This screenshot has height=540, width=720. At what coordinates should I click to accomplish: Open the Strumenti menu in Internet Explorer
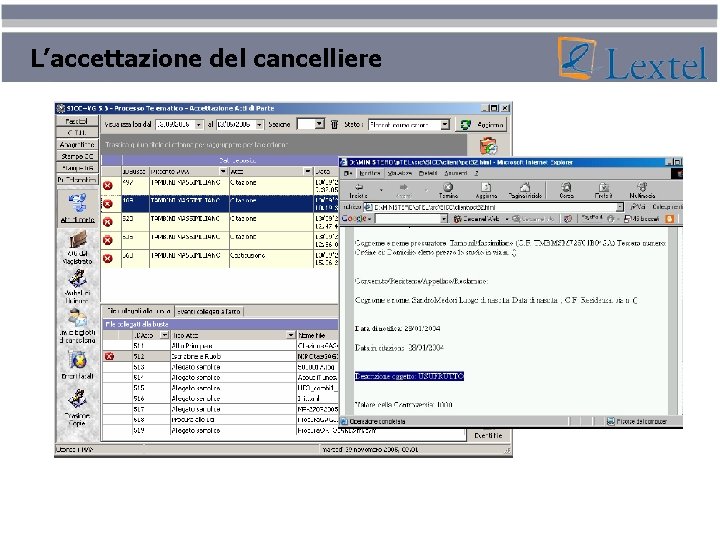(x=456, y=173)
